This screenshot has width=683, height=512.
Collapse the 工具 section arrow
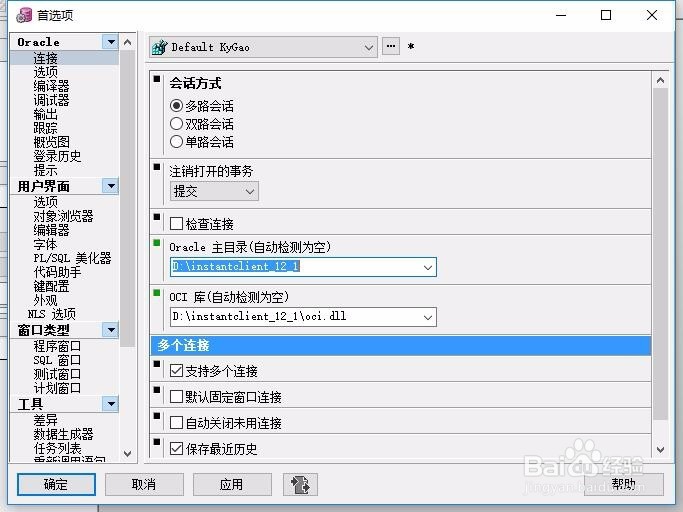pyautogui.click(x=111, y=404)
